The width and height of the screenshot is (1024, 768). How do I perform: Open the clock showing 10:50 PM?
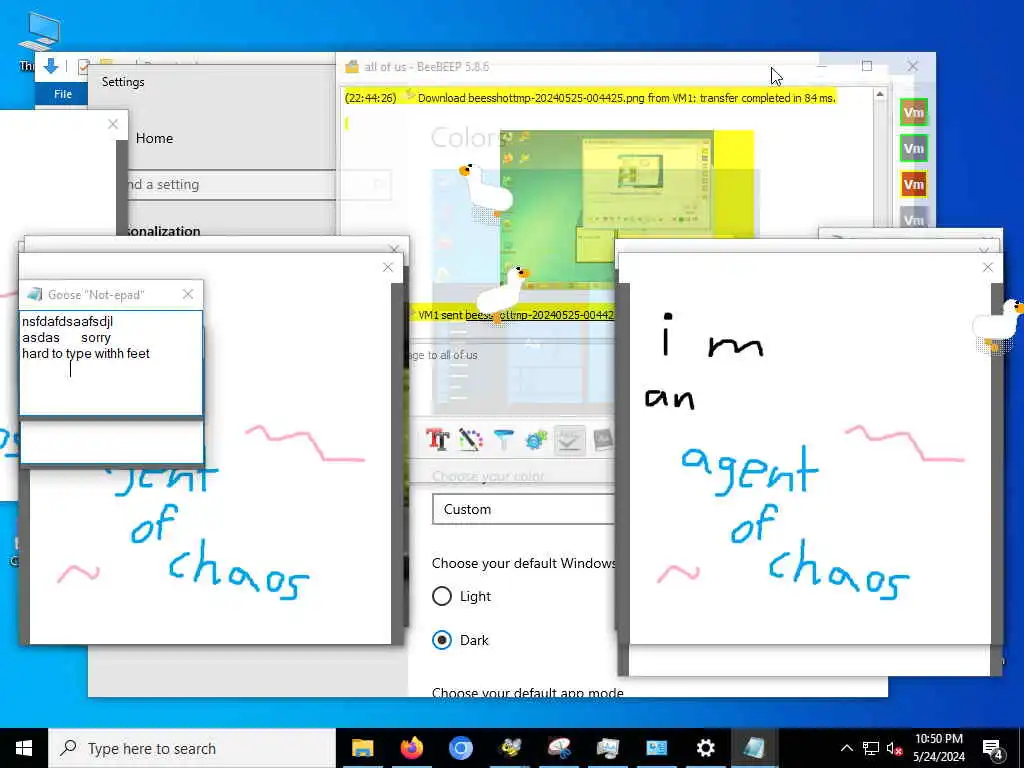point(938,748)
